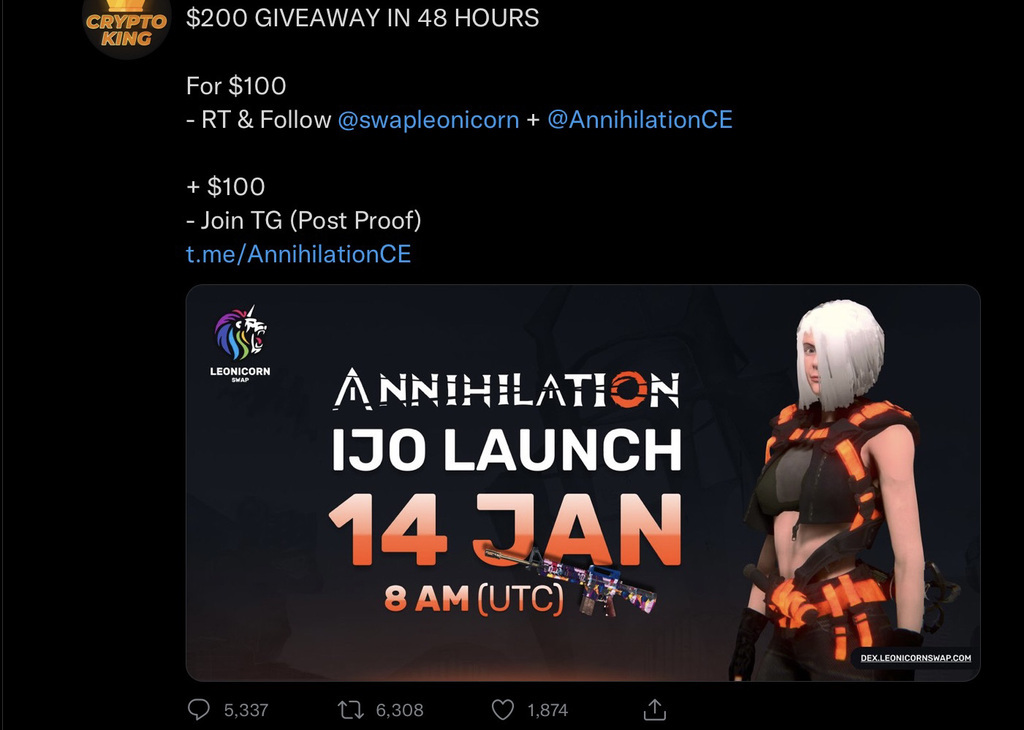Click the 1,874 likes count
The height and width of the screenshot is (730, 1024).
[x=547, y=710]
